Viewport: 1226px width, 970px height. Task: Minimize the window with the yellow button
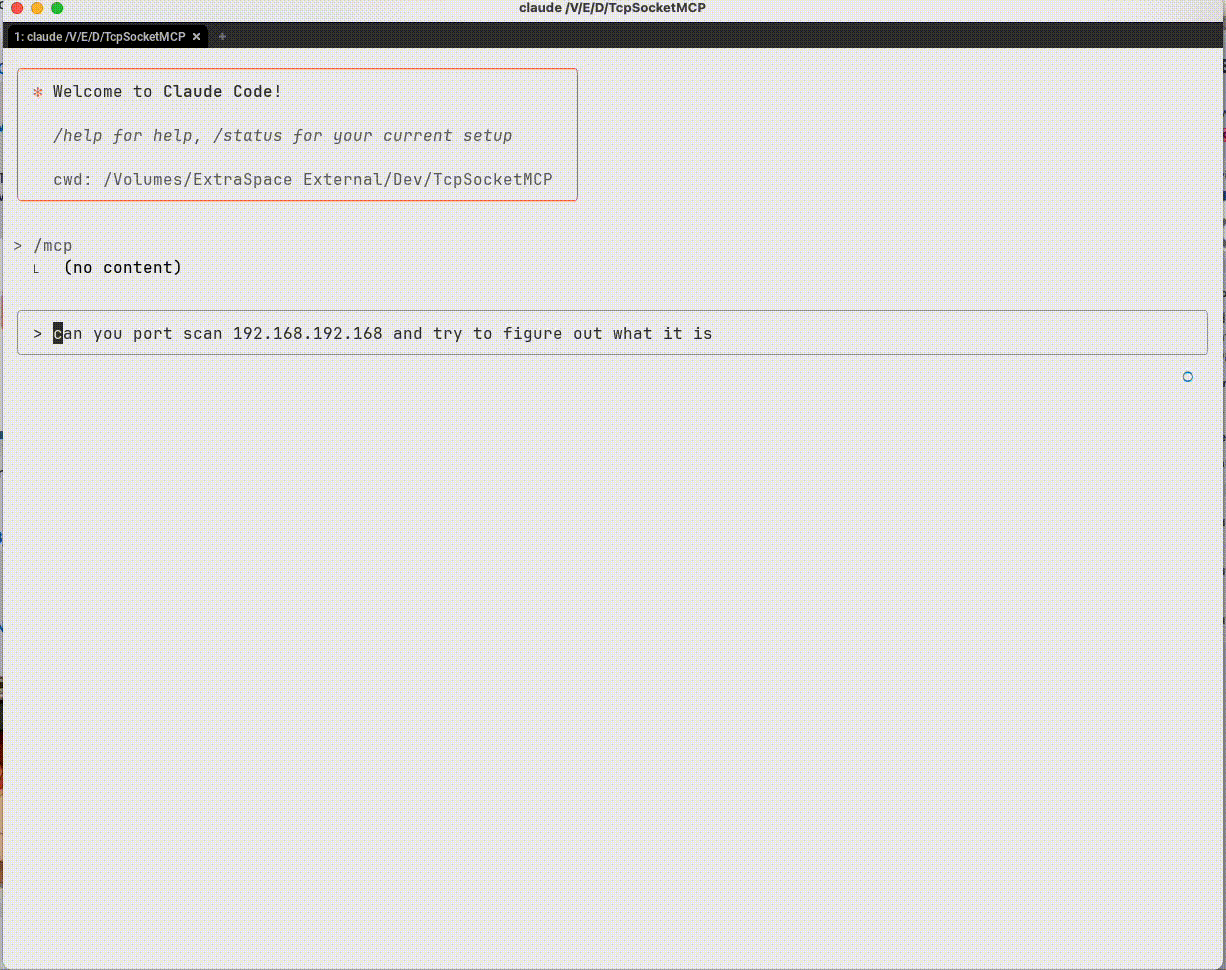pyautogui.click(x=37, y=8)
